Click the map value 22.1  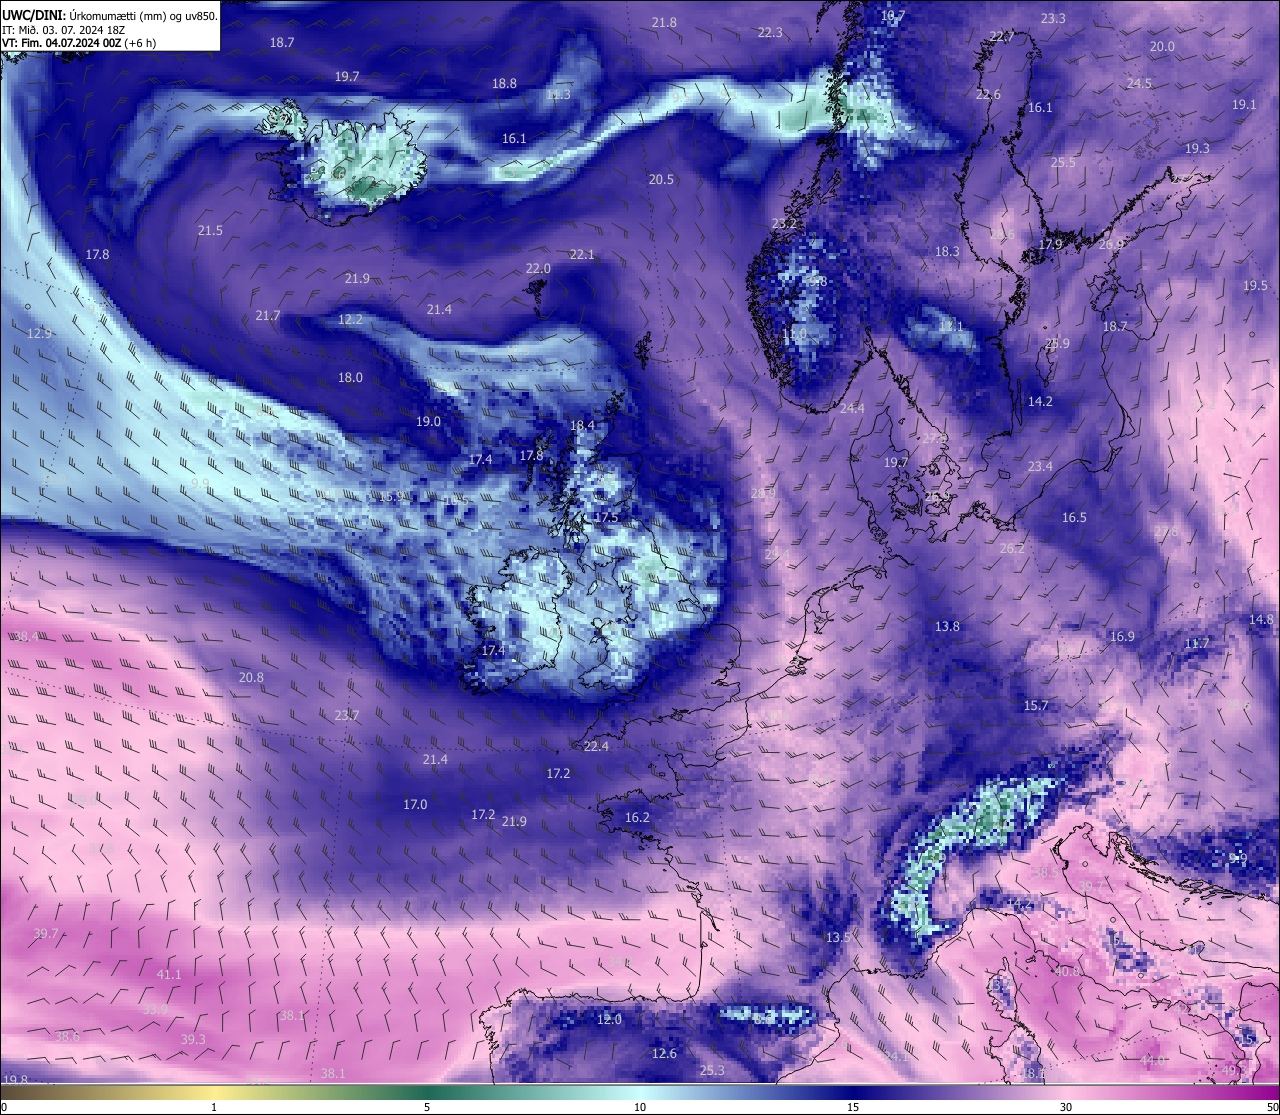[582, 254]
